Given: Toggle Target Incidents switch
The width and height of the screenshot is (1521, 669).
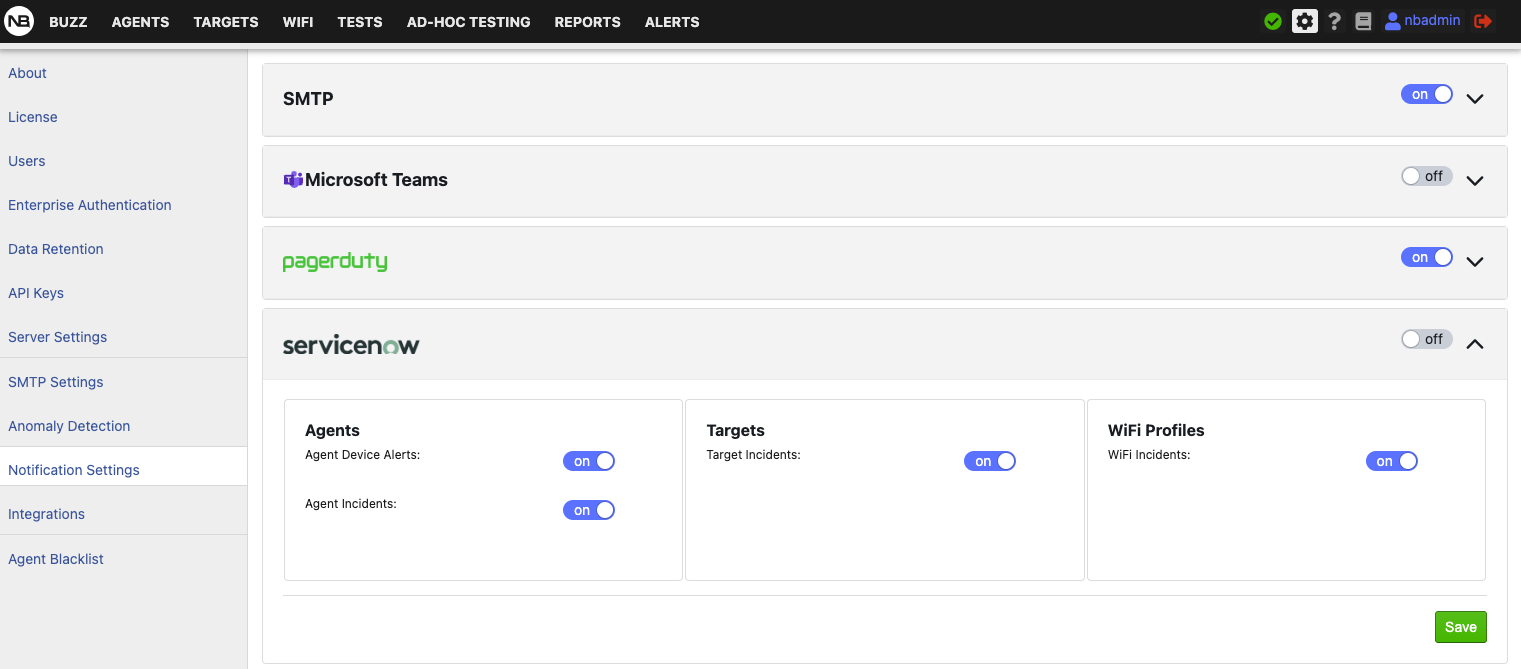Looking at the screenshot, I should pyautogui.click(x=990, y=461).
